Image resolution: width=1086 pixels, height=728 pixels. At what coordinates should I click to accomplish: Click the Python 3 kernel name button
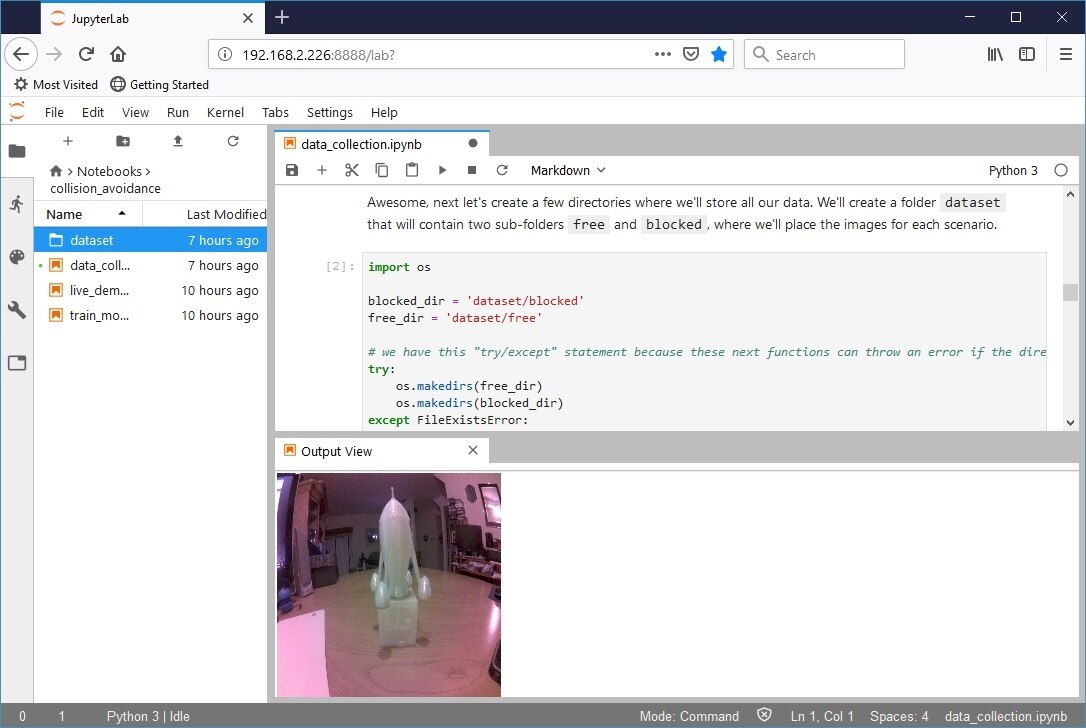click(x=1013, y=170)
